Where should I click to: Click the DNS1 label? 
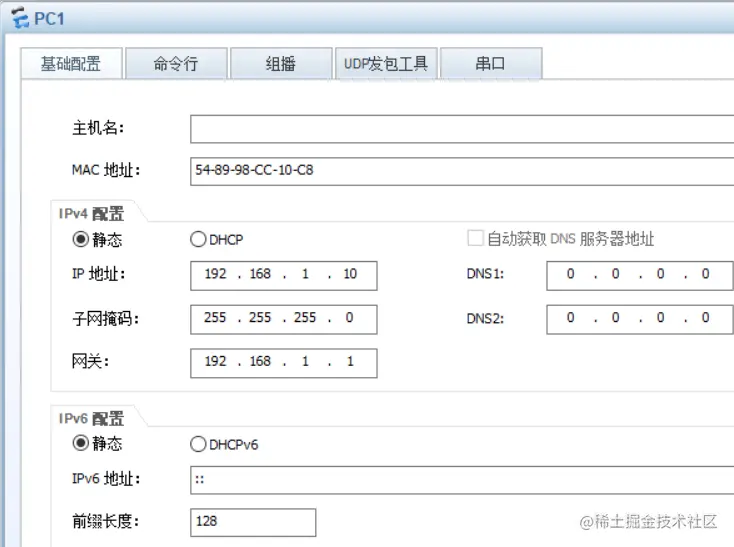(x=485, y=274)
